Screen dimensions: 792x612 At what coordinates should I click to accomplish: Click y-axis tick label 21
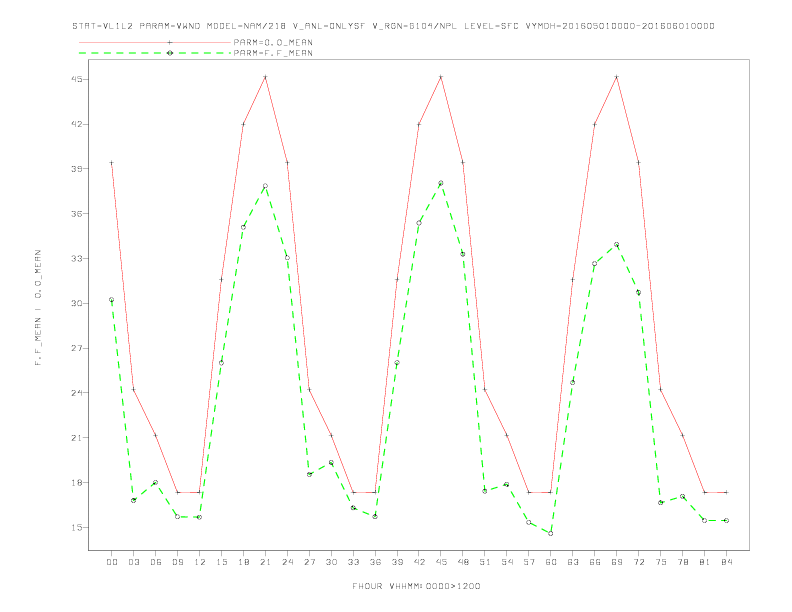click(76, 438)
